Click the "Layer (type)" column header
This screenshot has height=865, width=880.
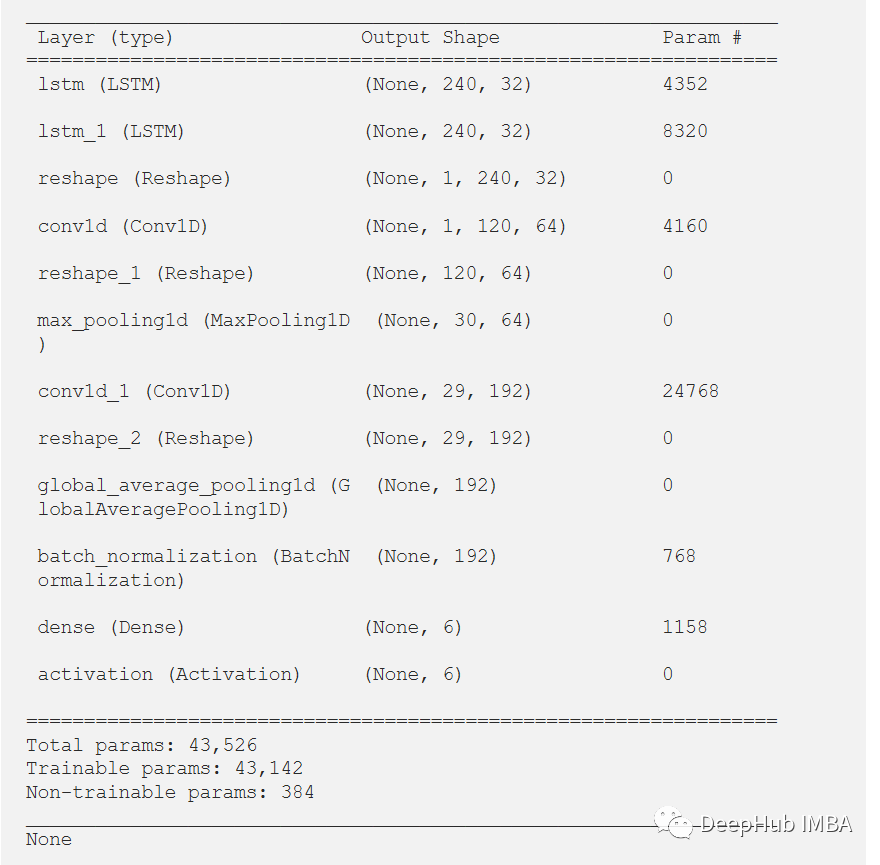tap(105, 38)
